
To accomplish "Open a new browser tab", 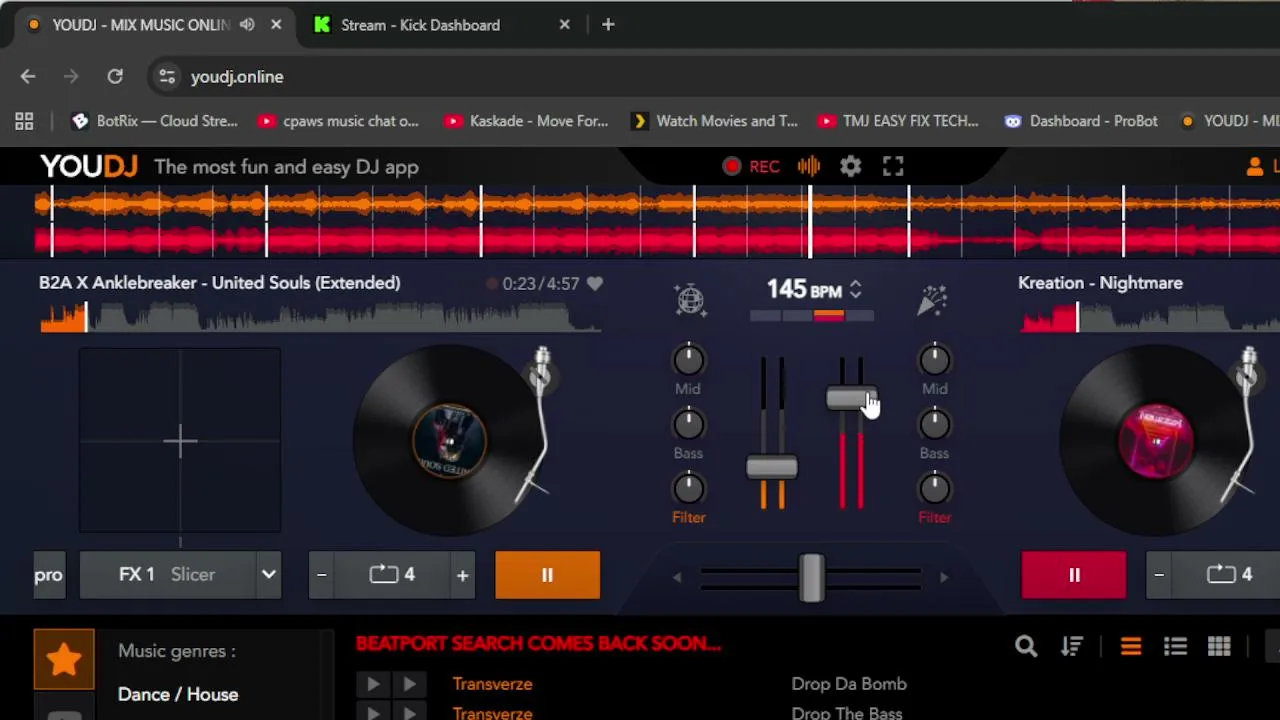I will (x=608, y=25).
